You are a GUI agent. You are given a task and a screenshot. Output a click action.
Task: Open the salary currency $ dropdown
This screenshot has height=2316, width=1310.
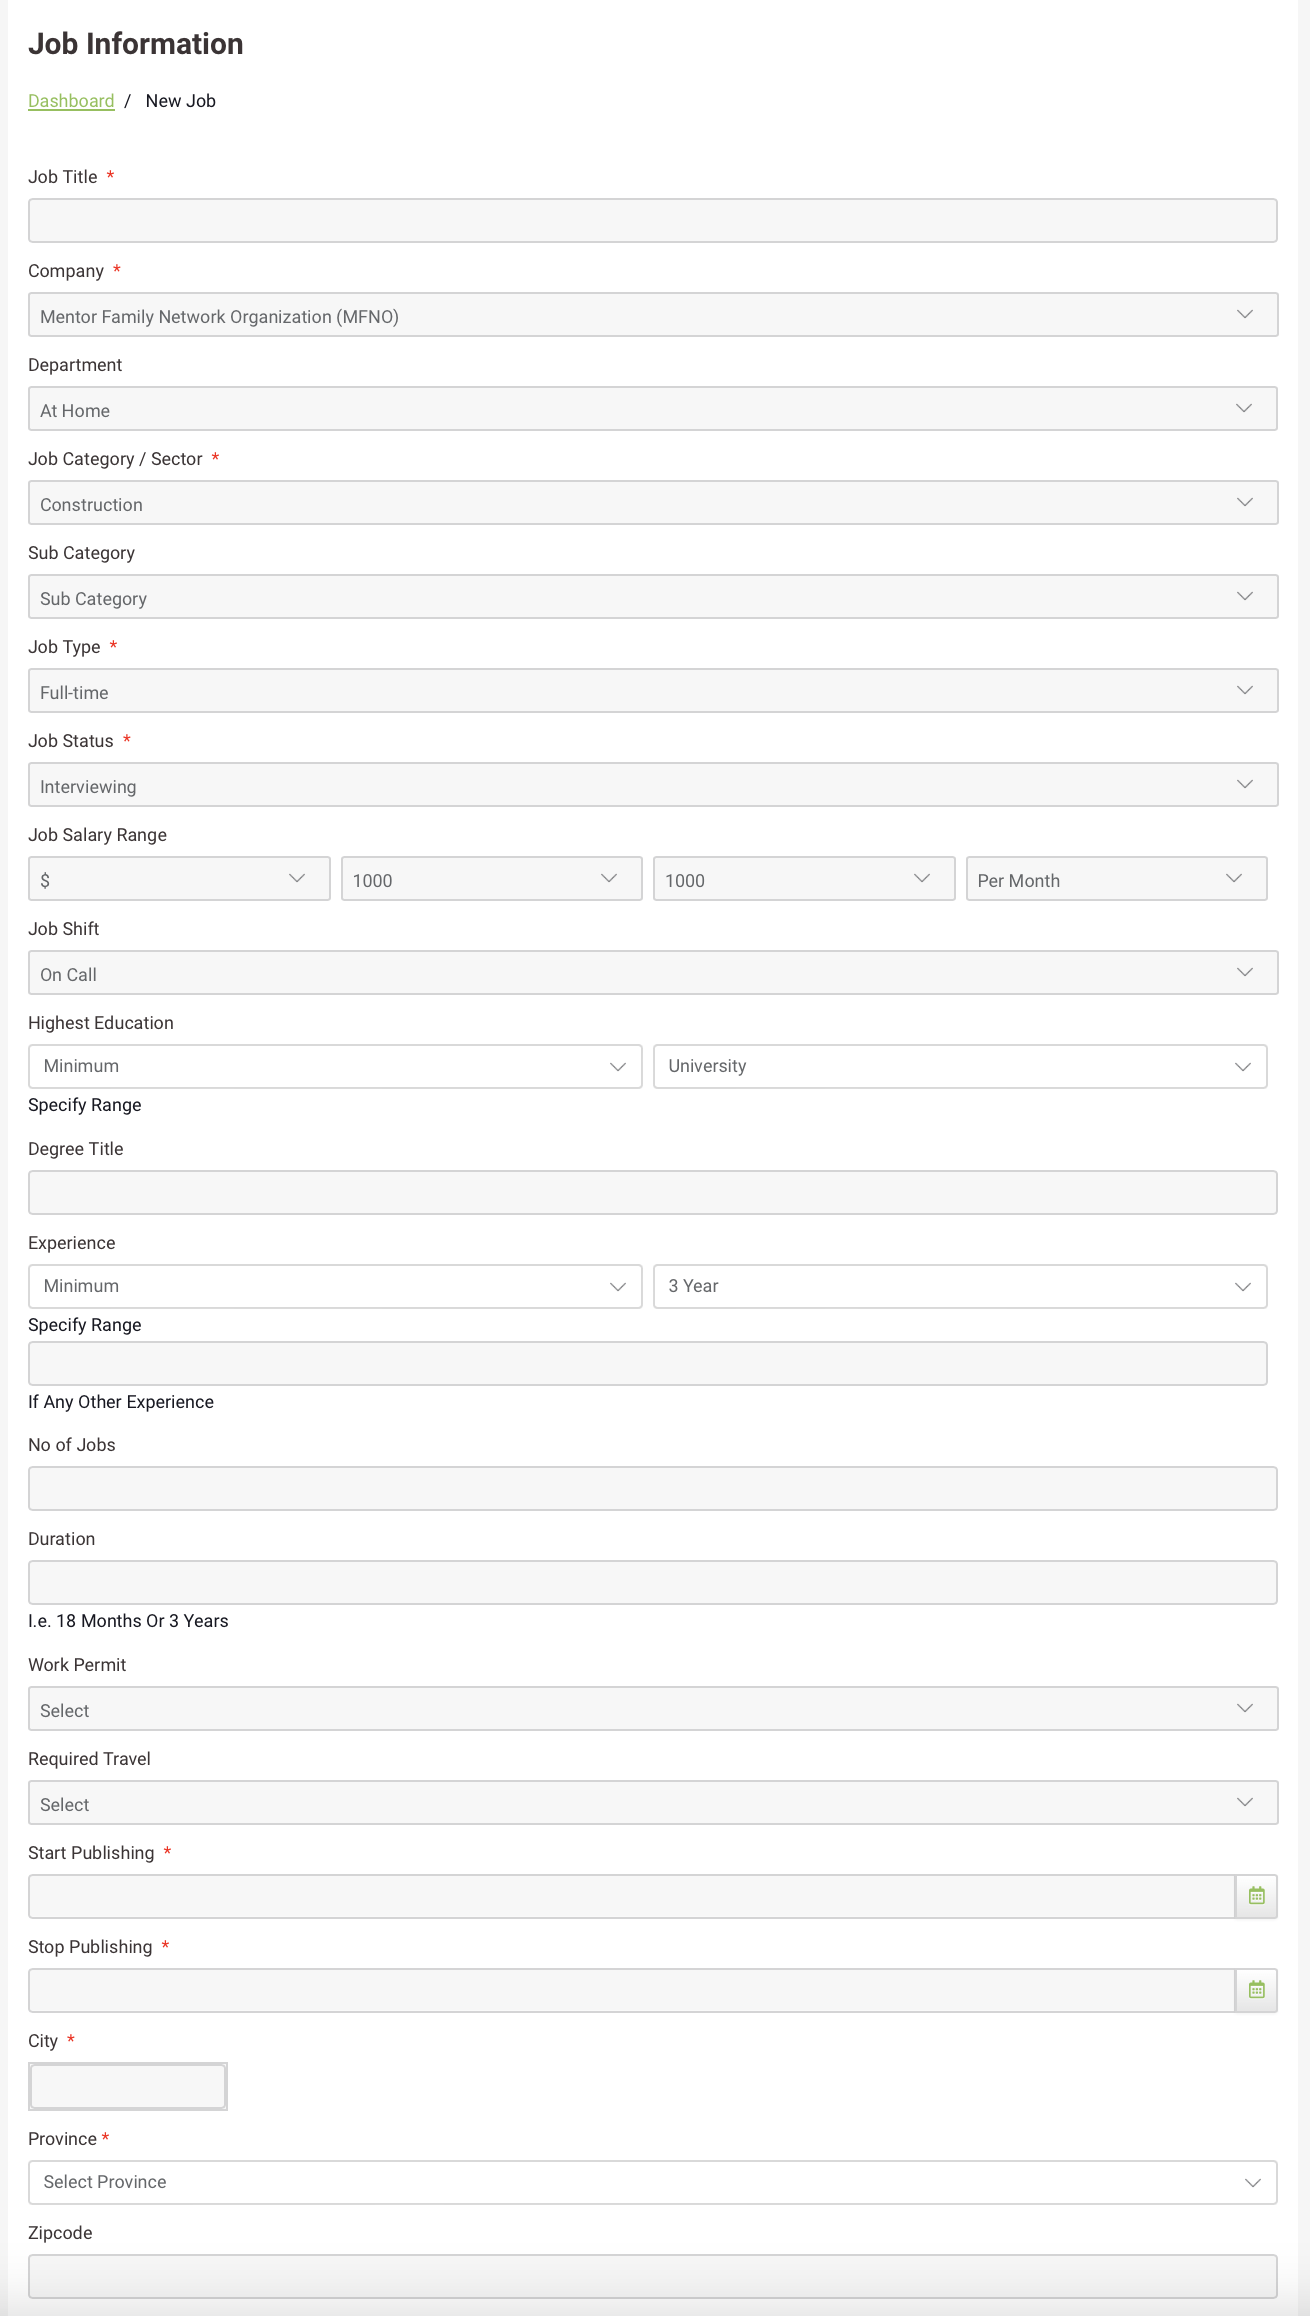(179, 879)
